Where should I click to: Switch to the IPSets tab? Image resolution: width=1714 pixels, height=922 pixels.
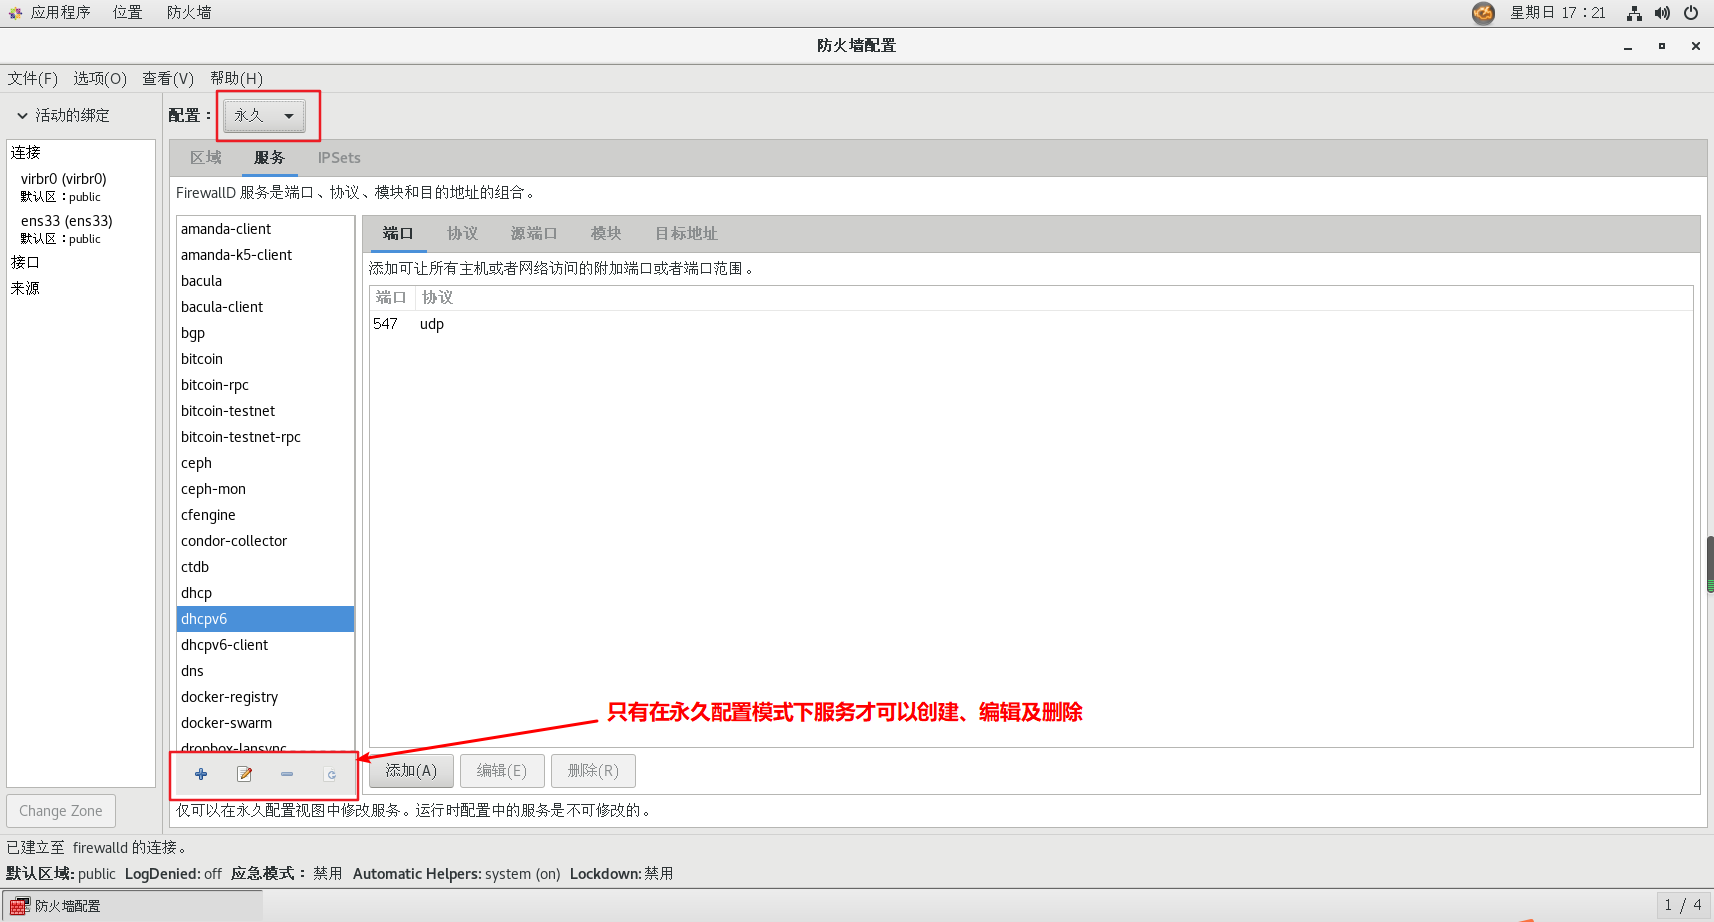pos(339,158)
